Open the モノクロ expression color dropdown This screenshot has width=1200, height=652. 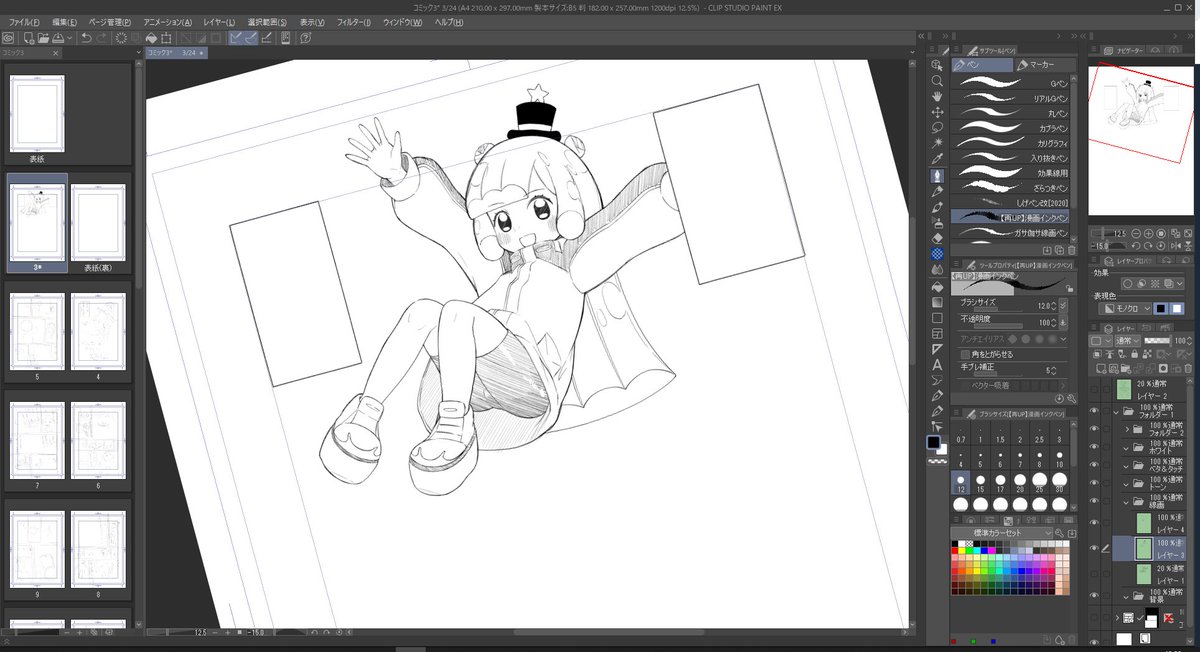[x=1125, y=309]
